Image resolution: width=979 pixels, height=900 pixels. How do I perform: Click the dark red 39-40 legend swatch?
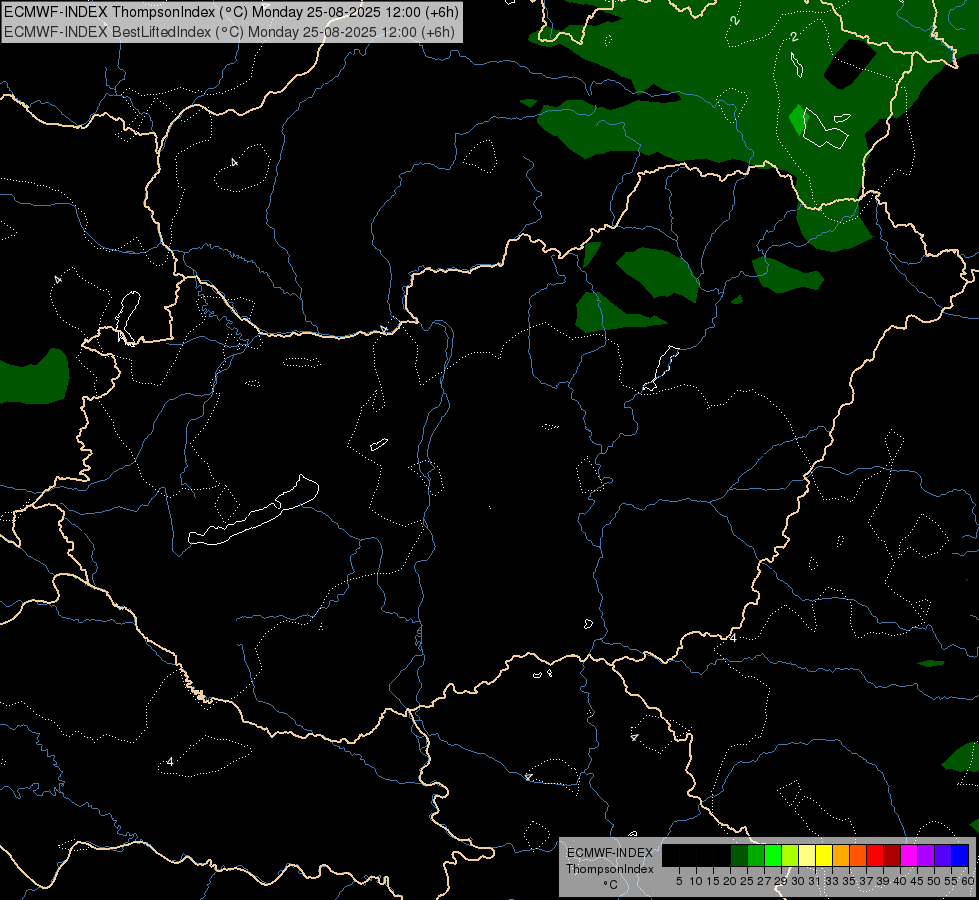click(x=892, y=855)
